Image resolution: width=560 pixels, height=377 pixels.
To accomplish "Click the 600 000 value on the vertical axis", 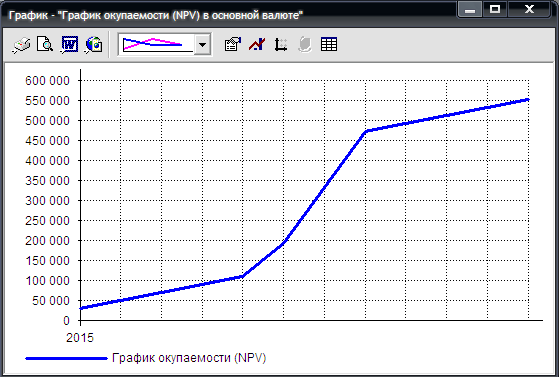I will (x=47, y=81).
